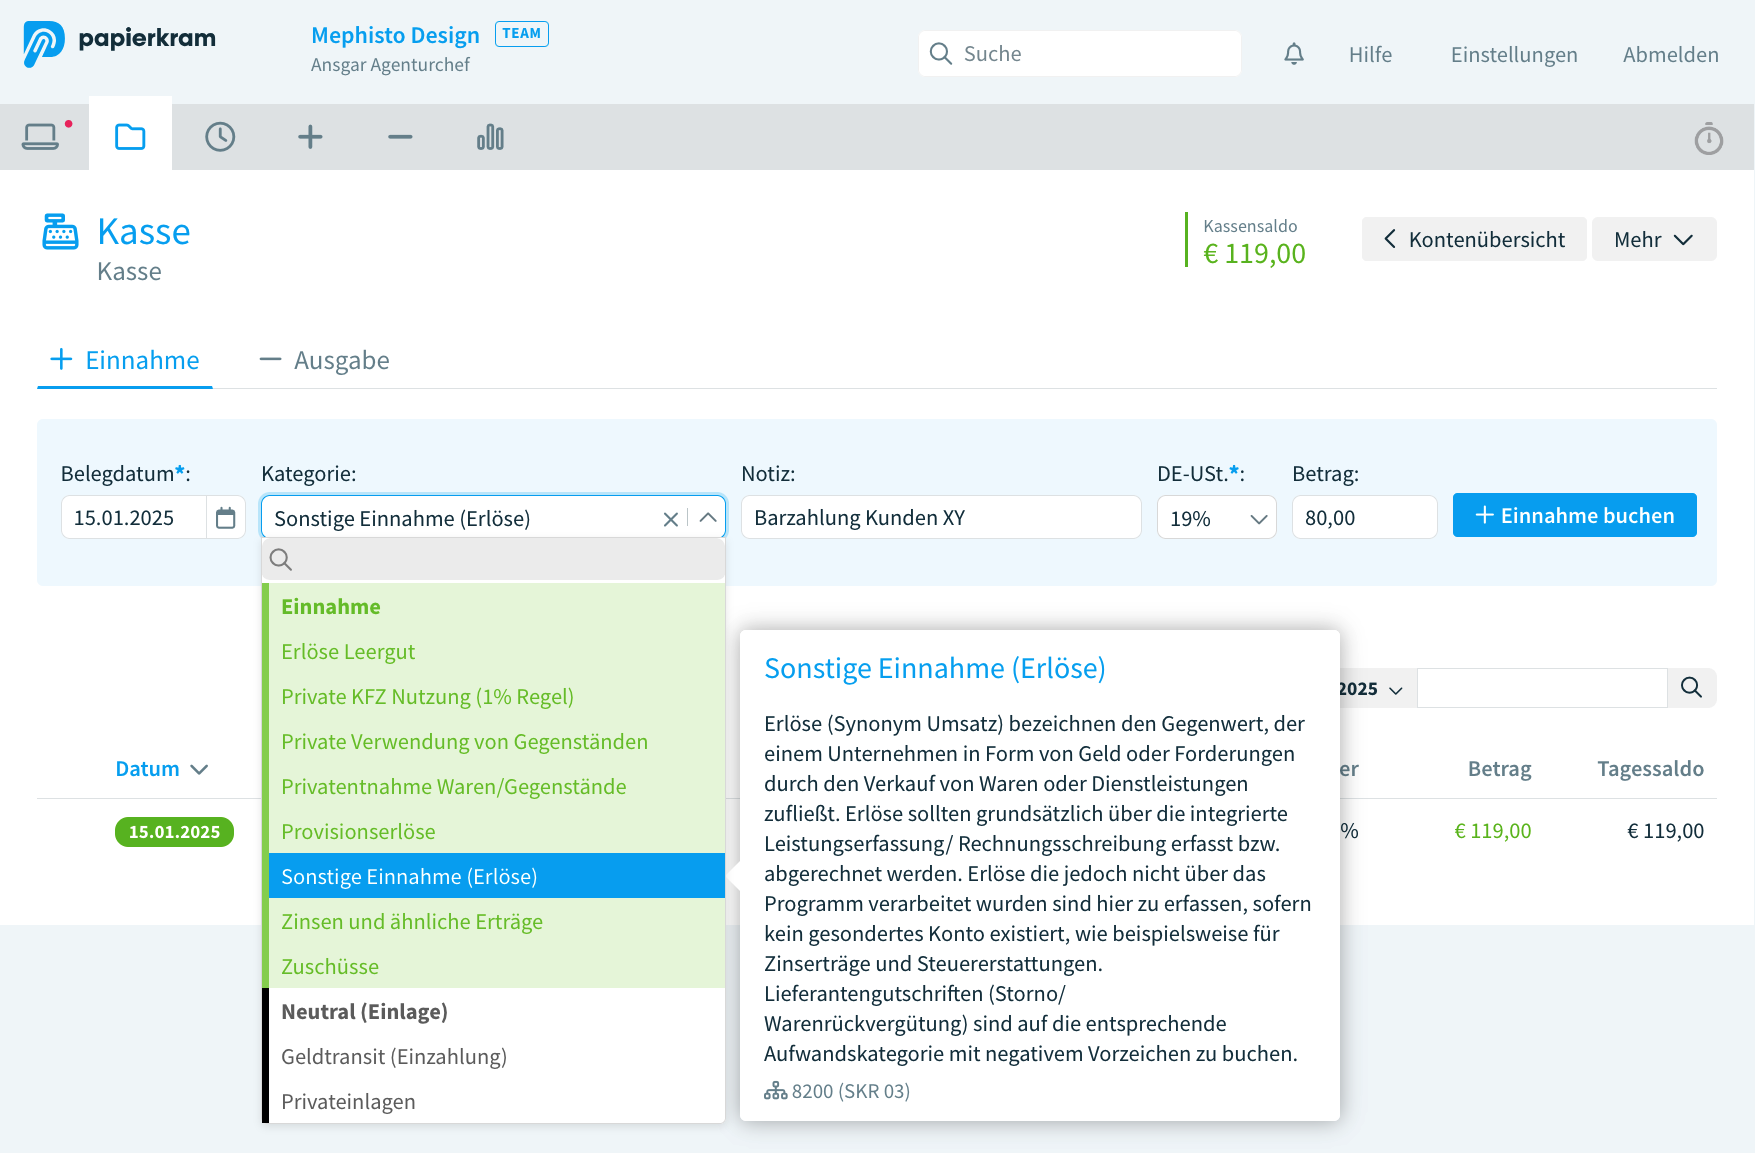Click the table search magnifier button
Image resolution: width=1755 pixels, height=1153 pixels.
pyautogui.click(x=1691, y=688)
